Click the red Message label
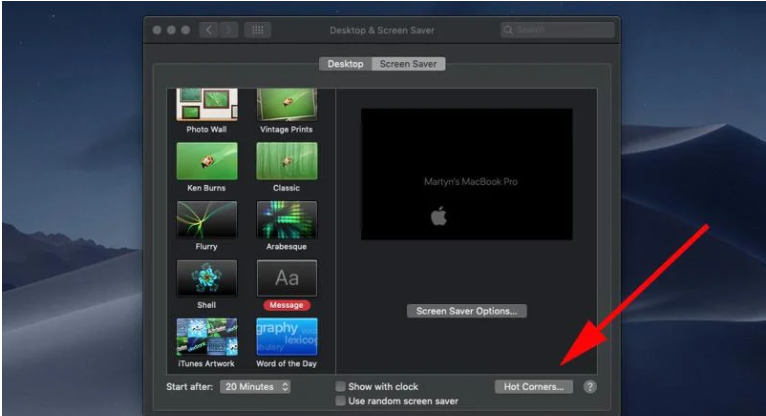Screen dimensions: 766x416 [x=287, y=305]
